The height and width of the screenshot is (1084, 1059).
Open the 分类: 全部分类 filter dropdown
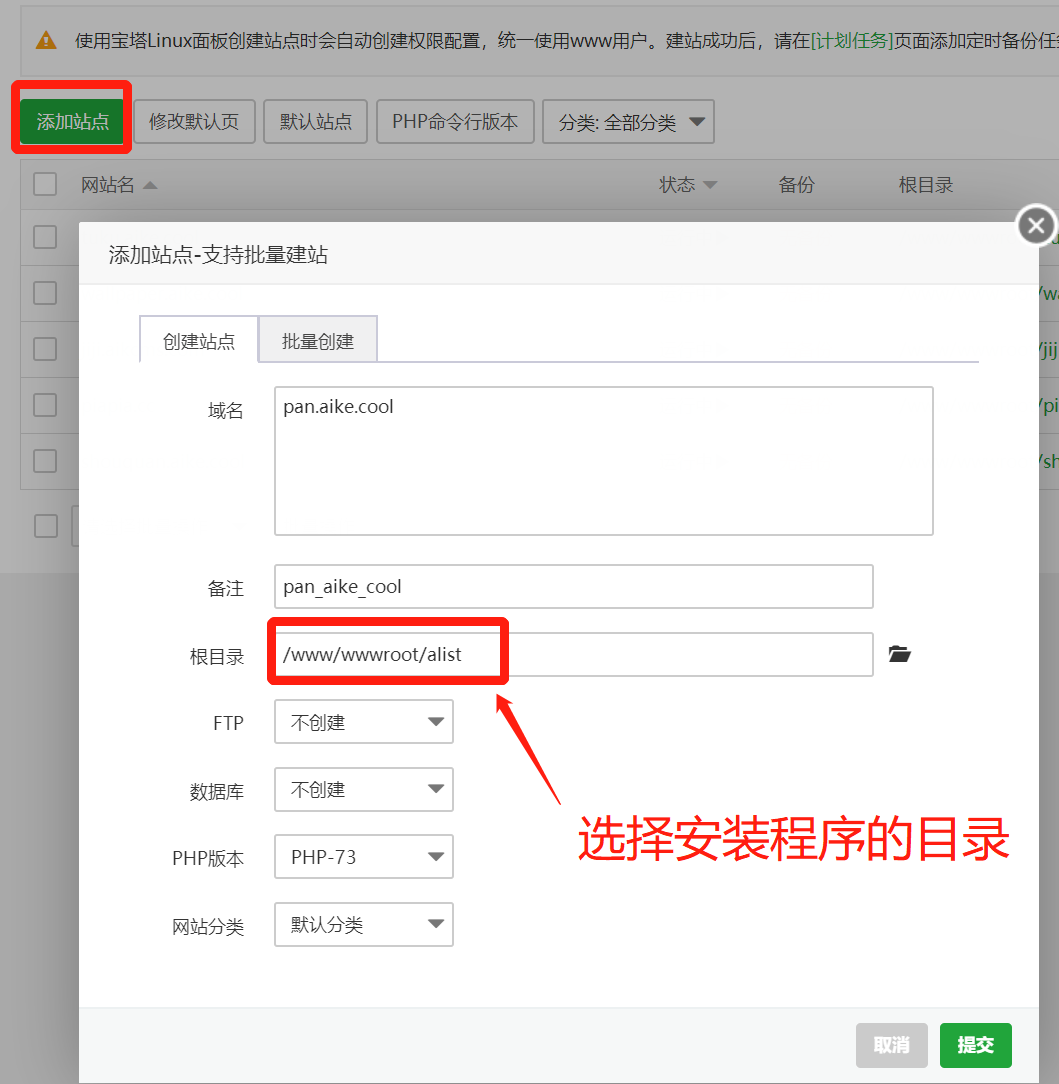(628, 123)
